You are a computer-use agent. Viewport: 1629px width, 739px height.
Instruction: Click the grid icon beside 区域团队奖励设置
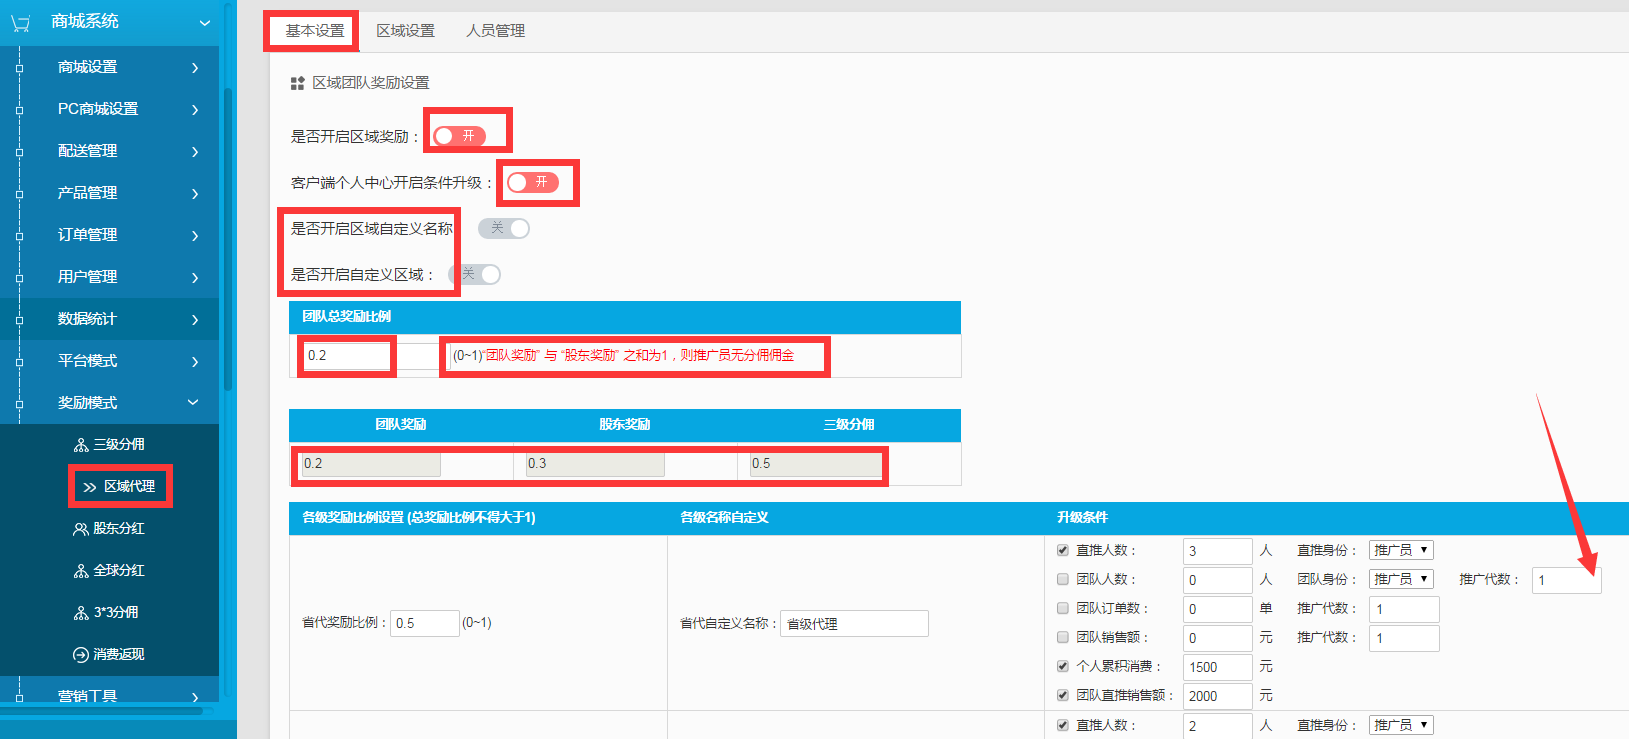point(297,83)
